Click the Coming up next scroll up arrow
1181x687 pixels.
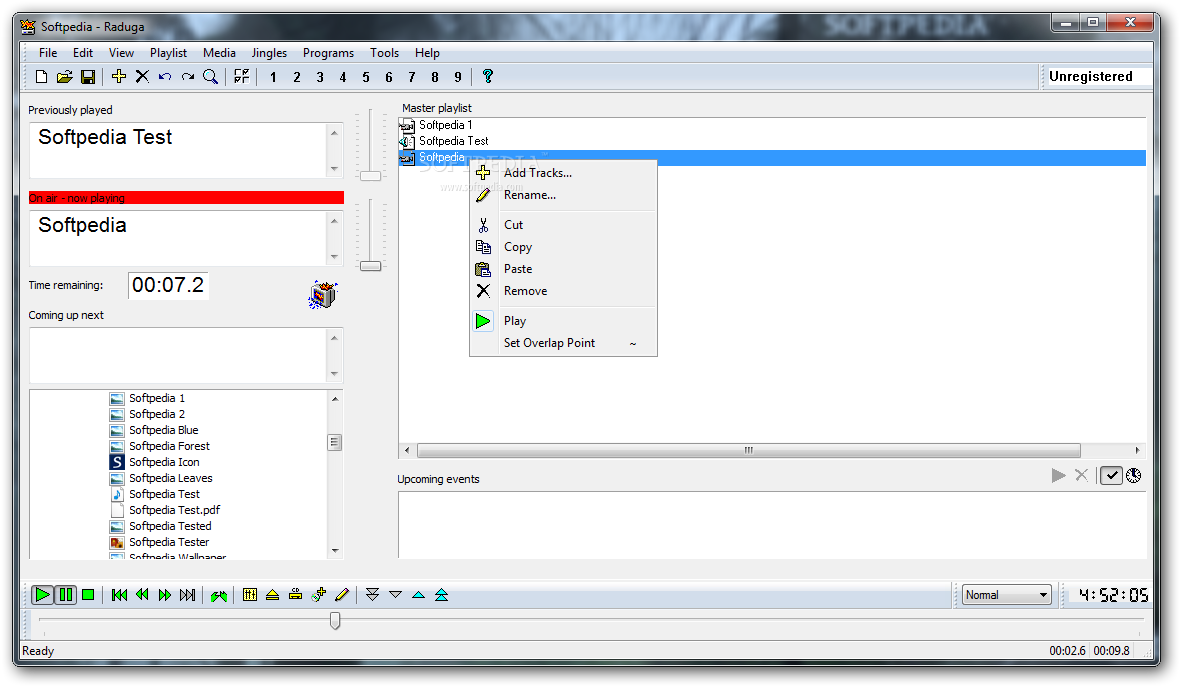[334, 337]
